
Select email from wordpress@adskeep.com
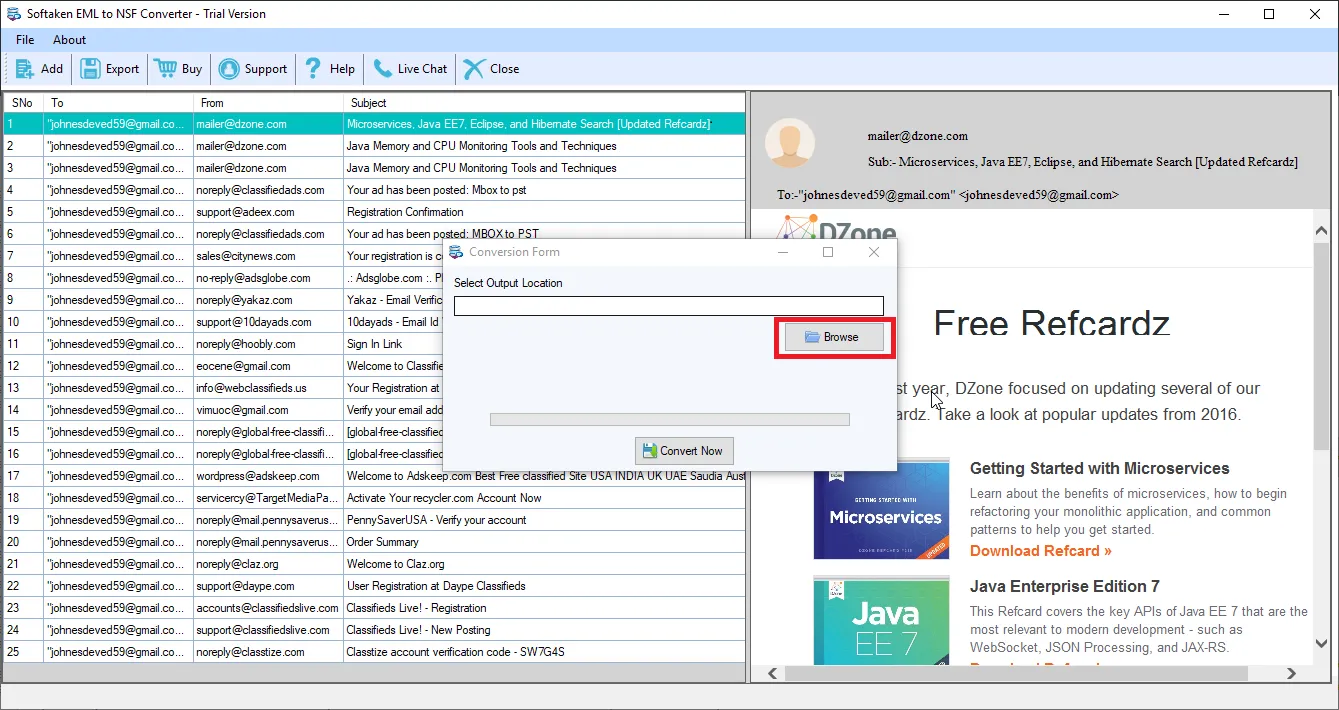[x=374, y=476]
